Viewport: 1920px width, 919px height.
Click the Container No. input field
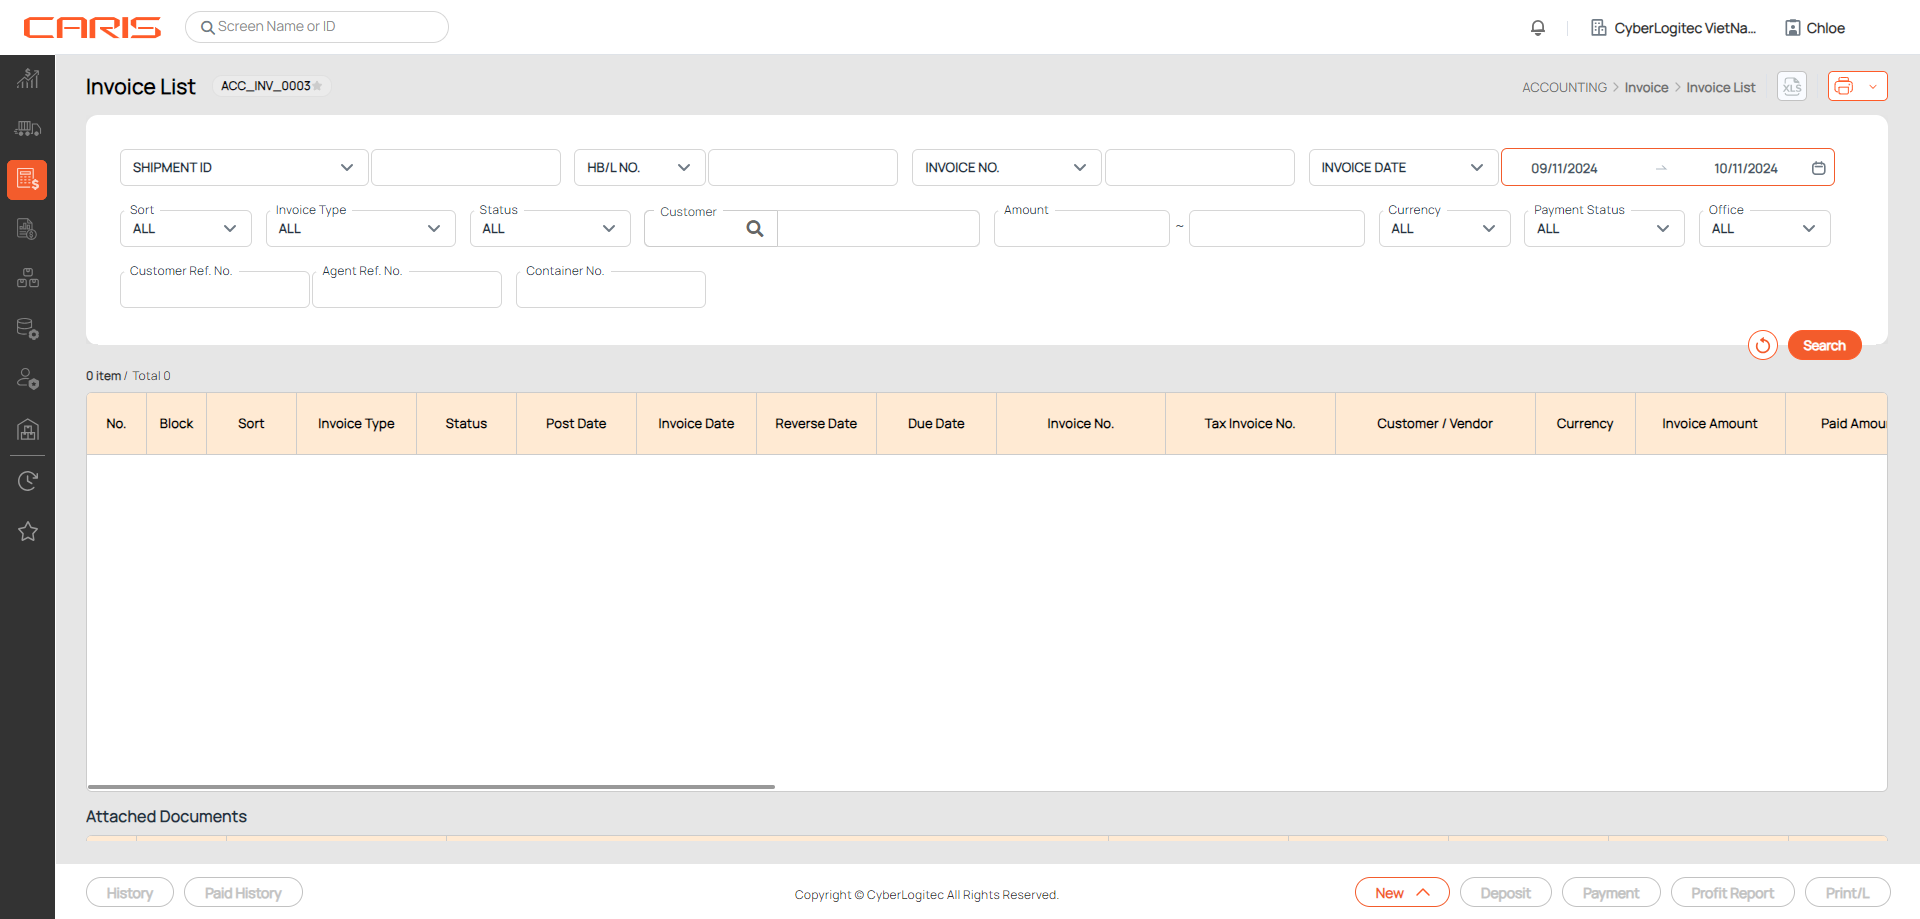(x=611, y=291)
